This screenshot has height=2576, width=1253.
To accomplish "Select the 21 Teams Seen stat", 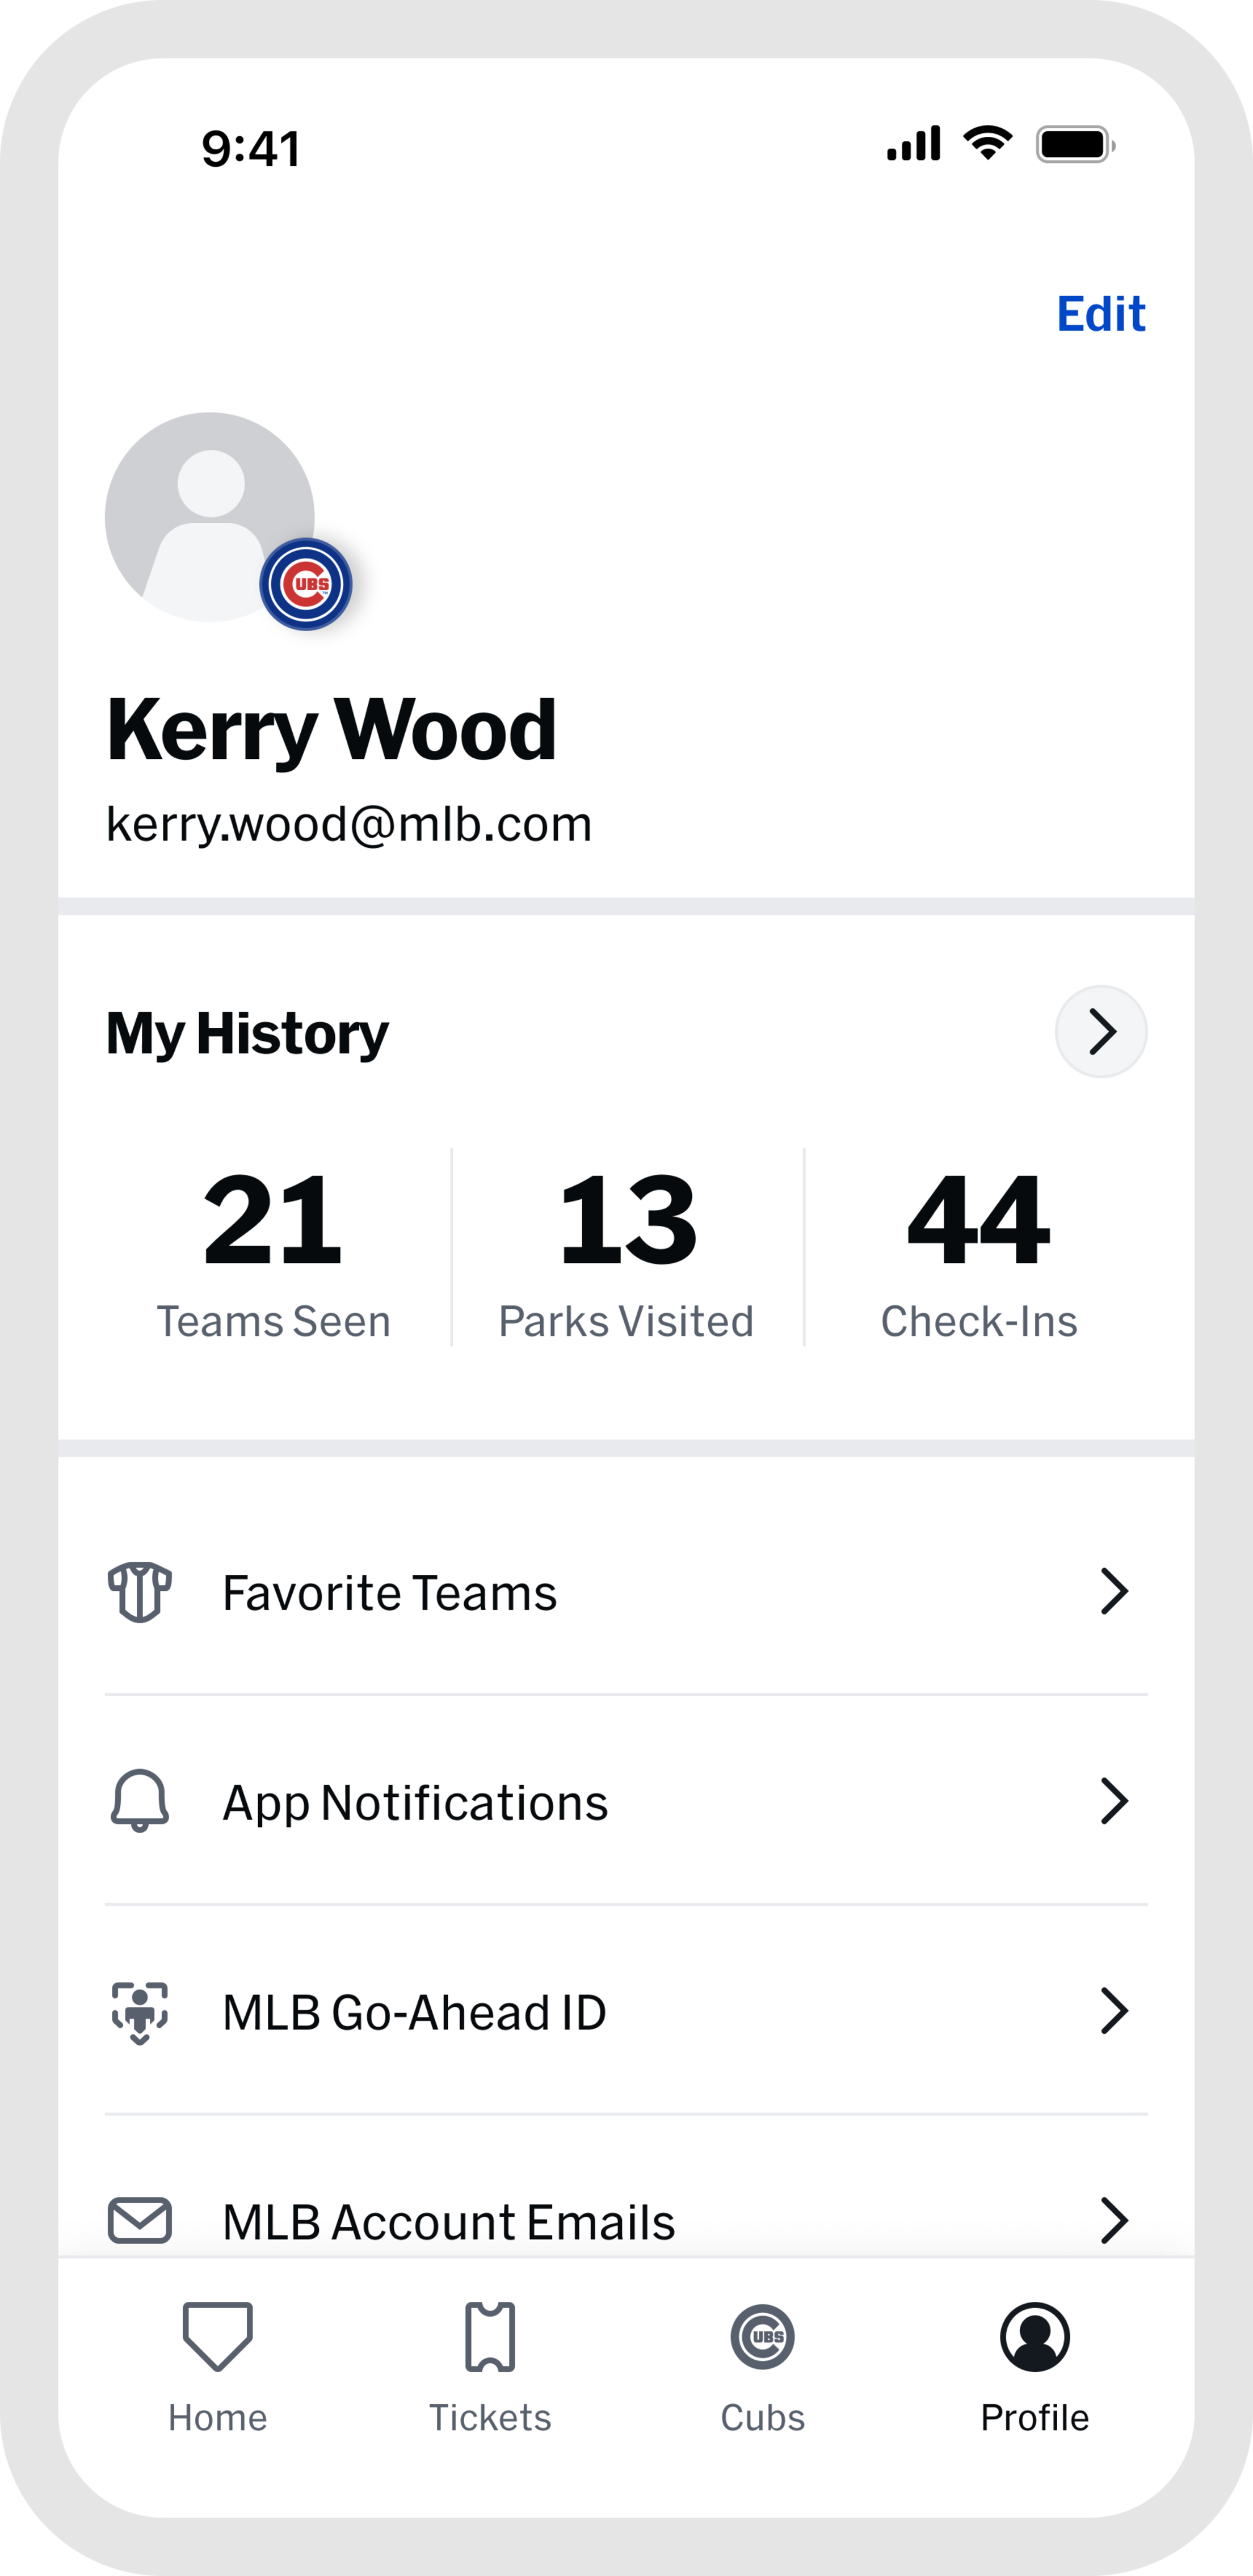I will (273, 1250).
